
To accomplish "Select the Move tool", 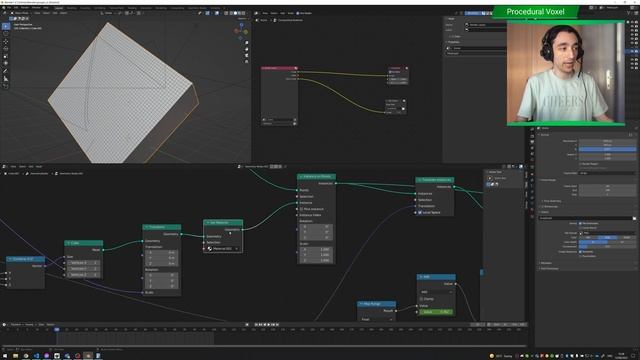I will (6, 42).
